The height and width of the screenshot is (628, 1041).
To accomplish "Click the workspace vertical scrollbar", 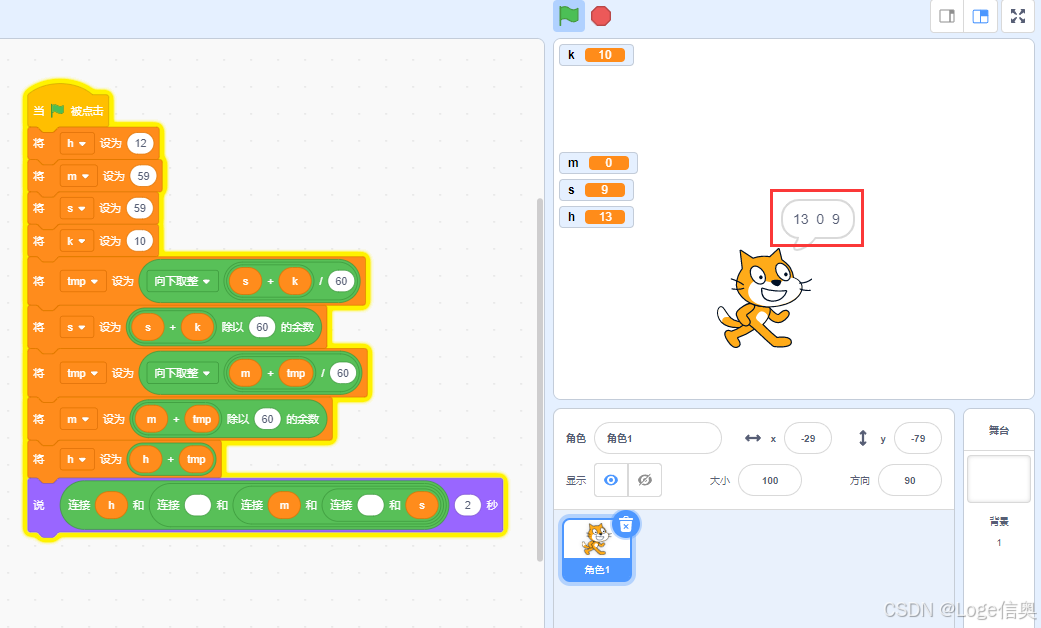I will (x=540, y=379).
